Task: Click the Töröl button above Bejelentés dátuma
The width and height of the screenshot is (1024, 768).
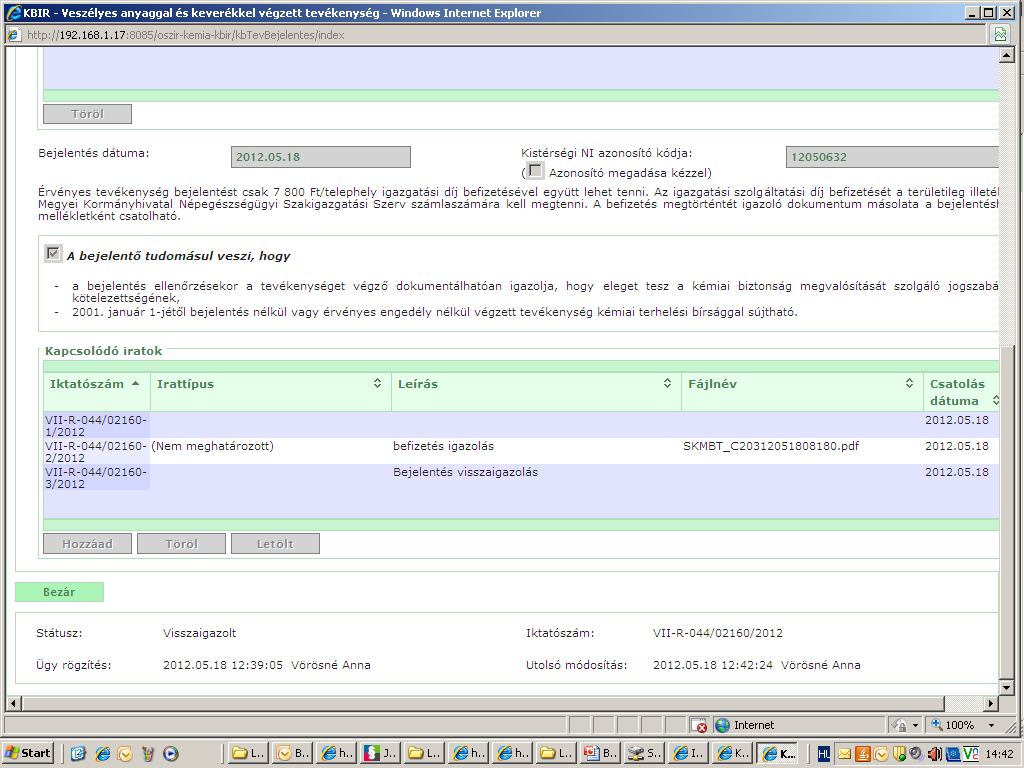Action: [x=88, y=114]
